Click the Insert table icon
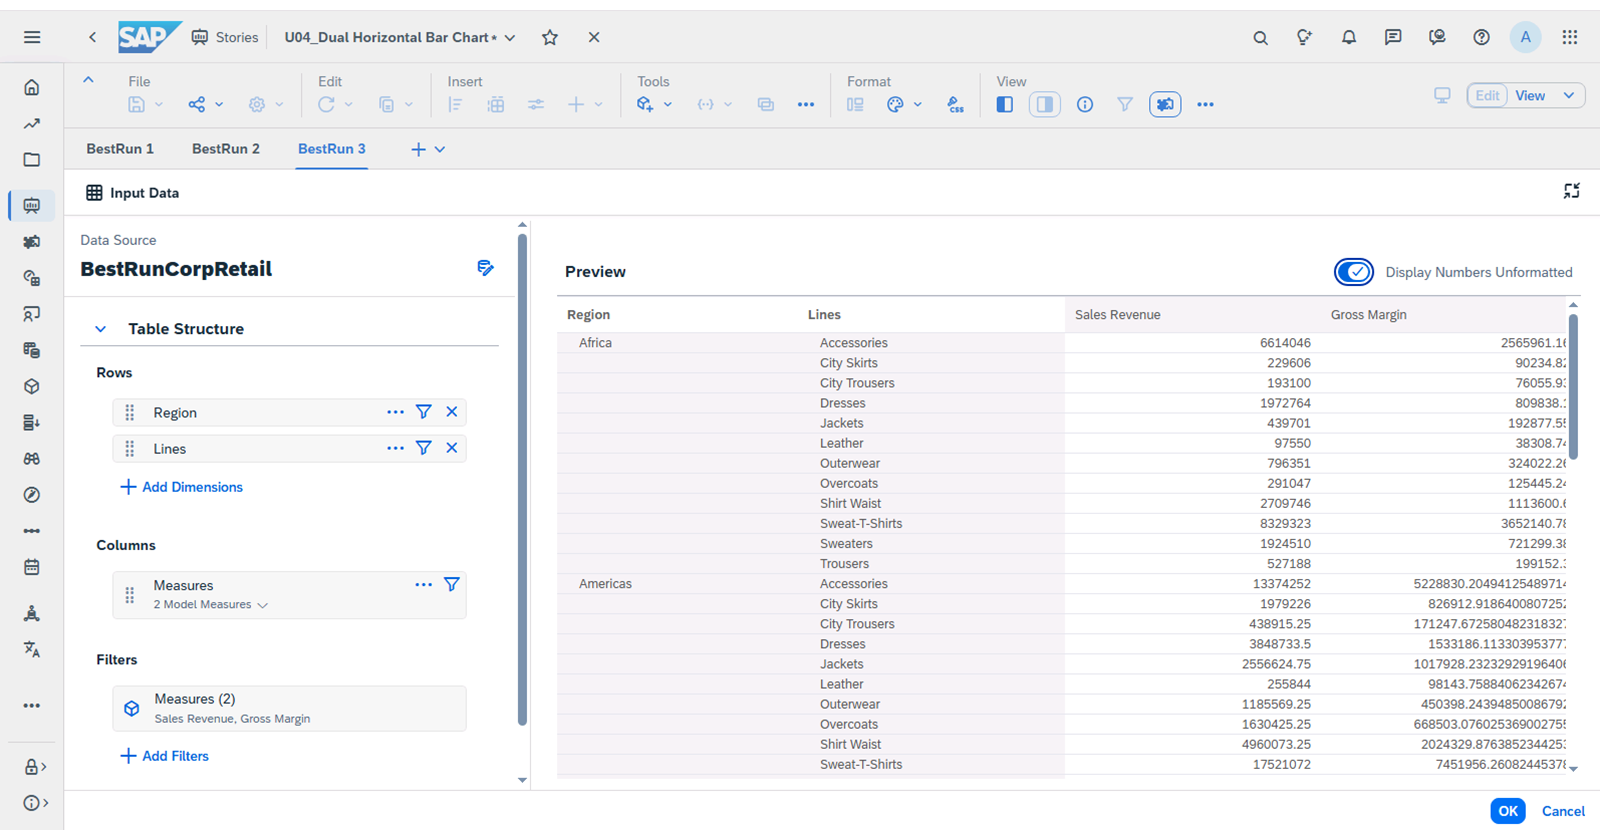Viewport: 1600px width, 840px height. [496, 104]
